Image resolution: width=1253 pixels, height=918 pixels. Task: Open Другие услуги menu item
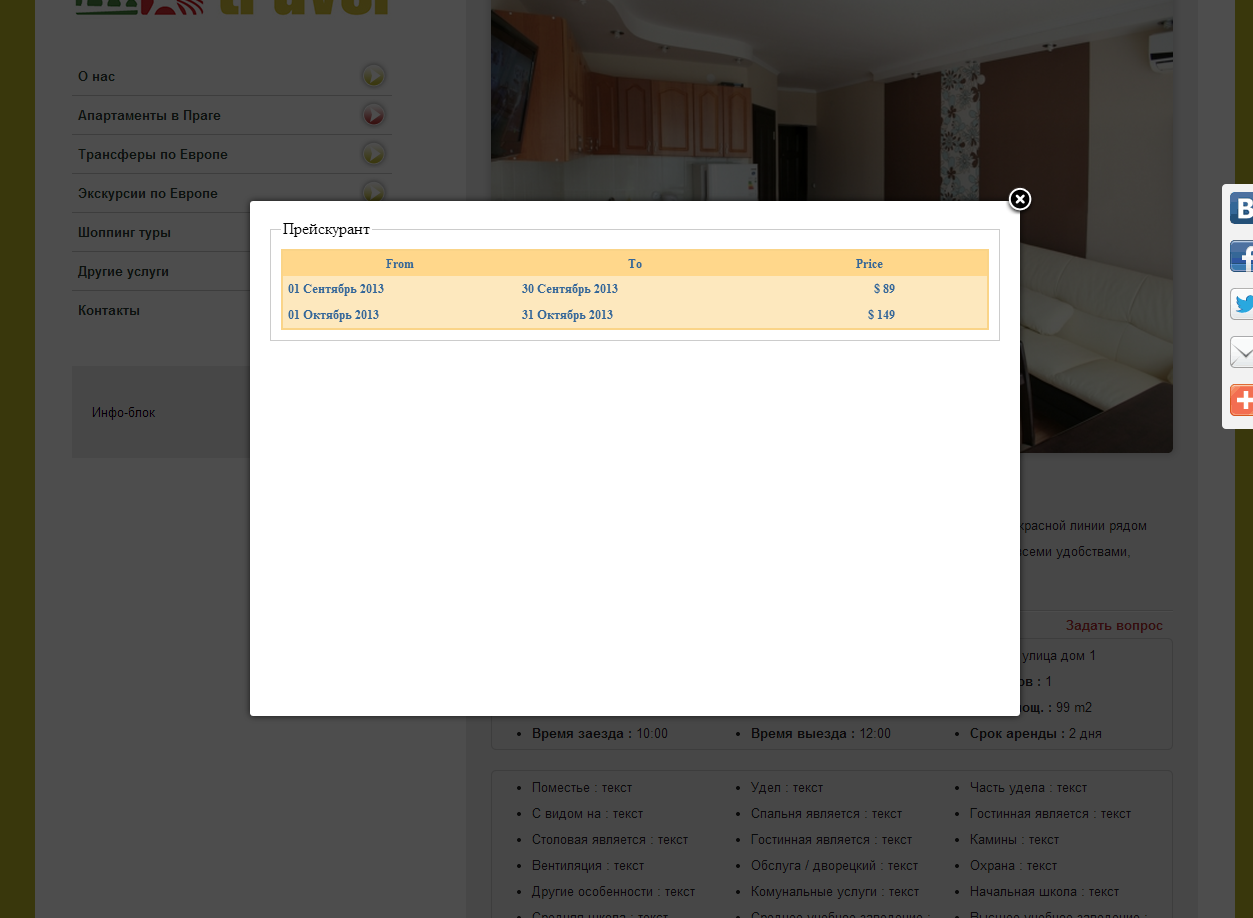123,271
